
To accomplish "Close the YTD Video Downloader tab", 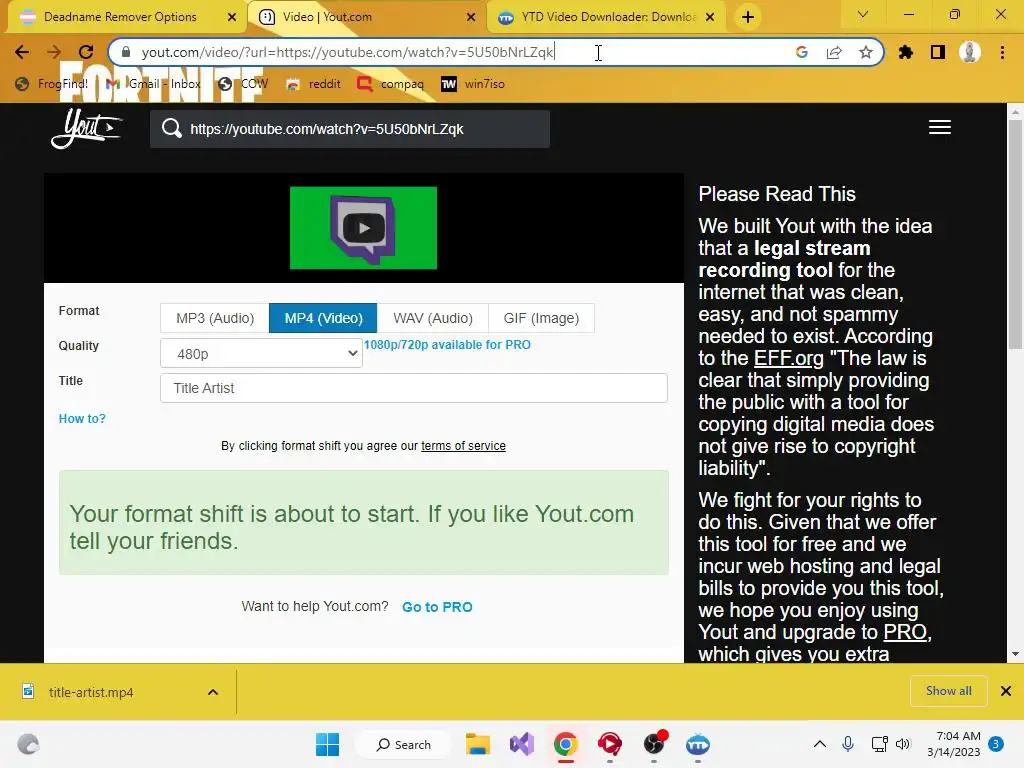I will pos(711,17).
